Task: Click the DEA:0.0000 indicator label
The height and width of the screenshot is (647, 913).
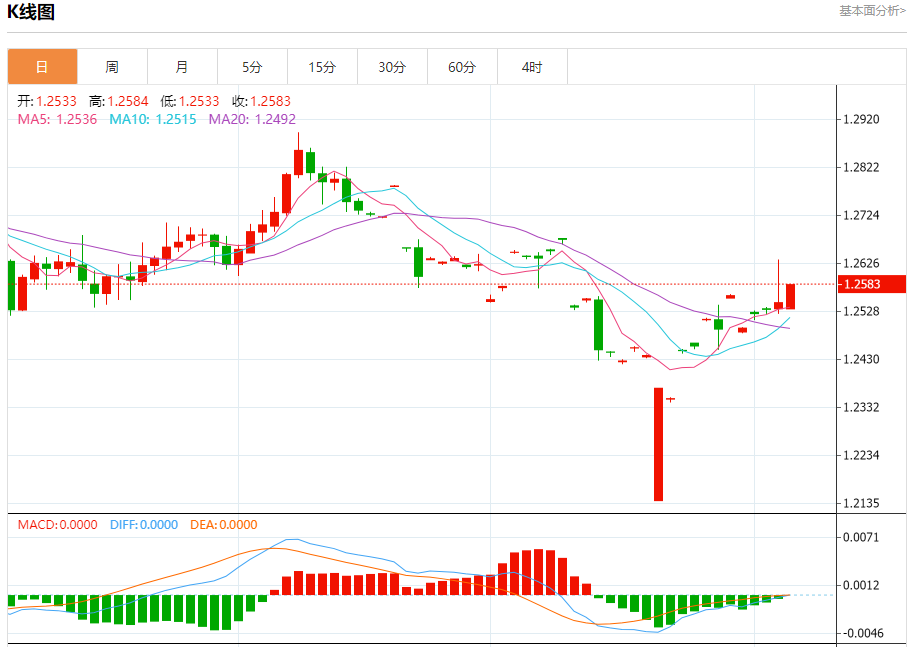Action: tap(224, 525)
